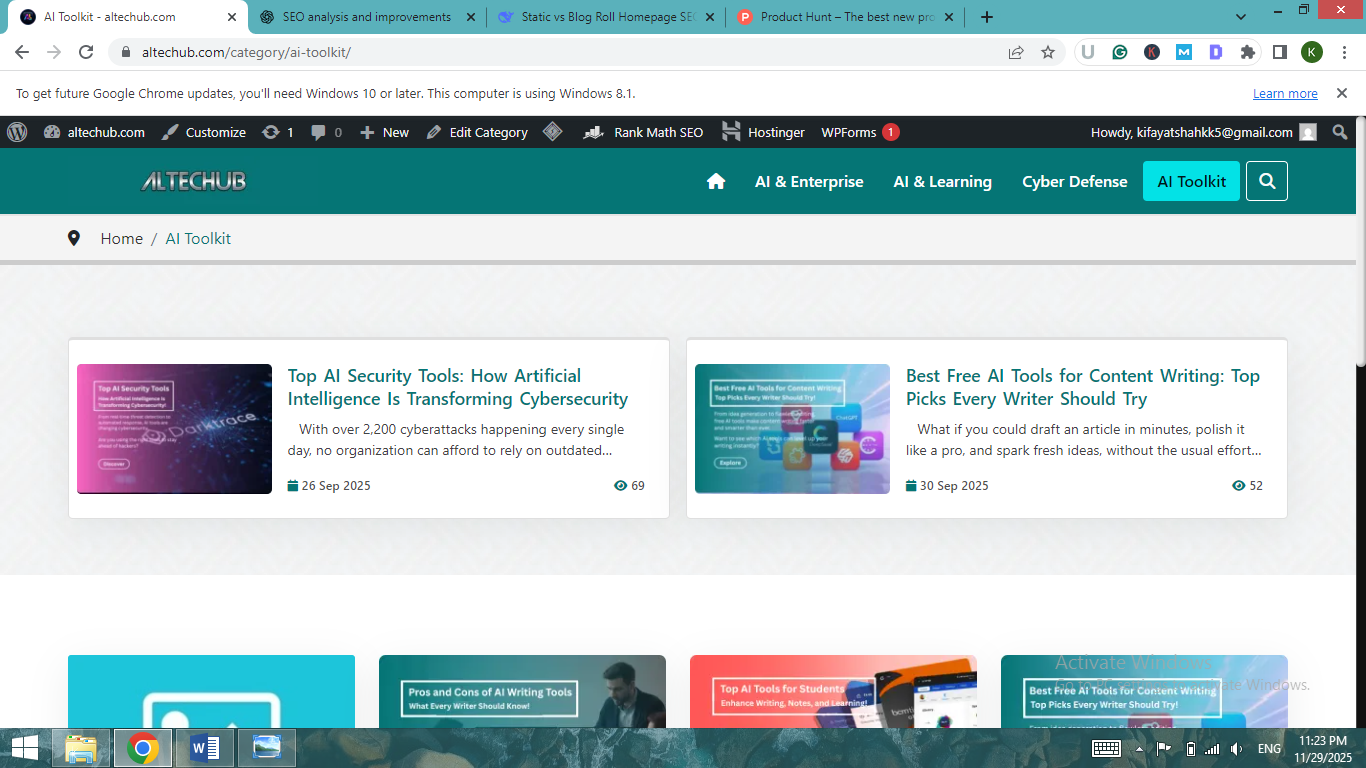Open the Top AI Tools for Students card
Screen dimensions: 1366x768
833,691
